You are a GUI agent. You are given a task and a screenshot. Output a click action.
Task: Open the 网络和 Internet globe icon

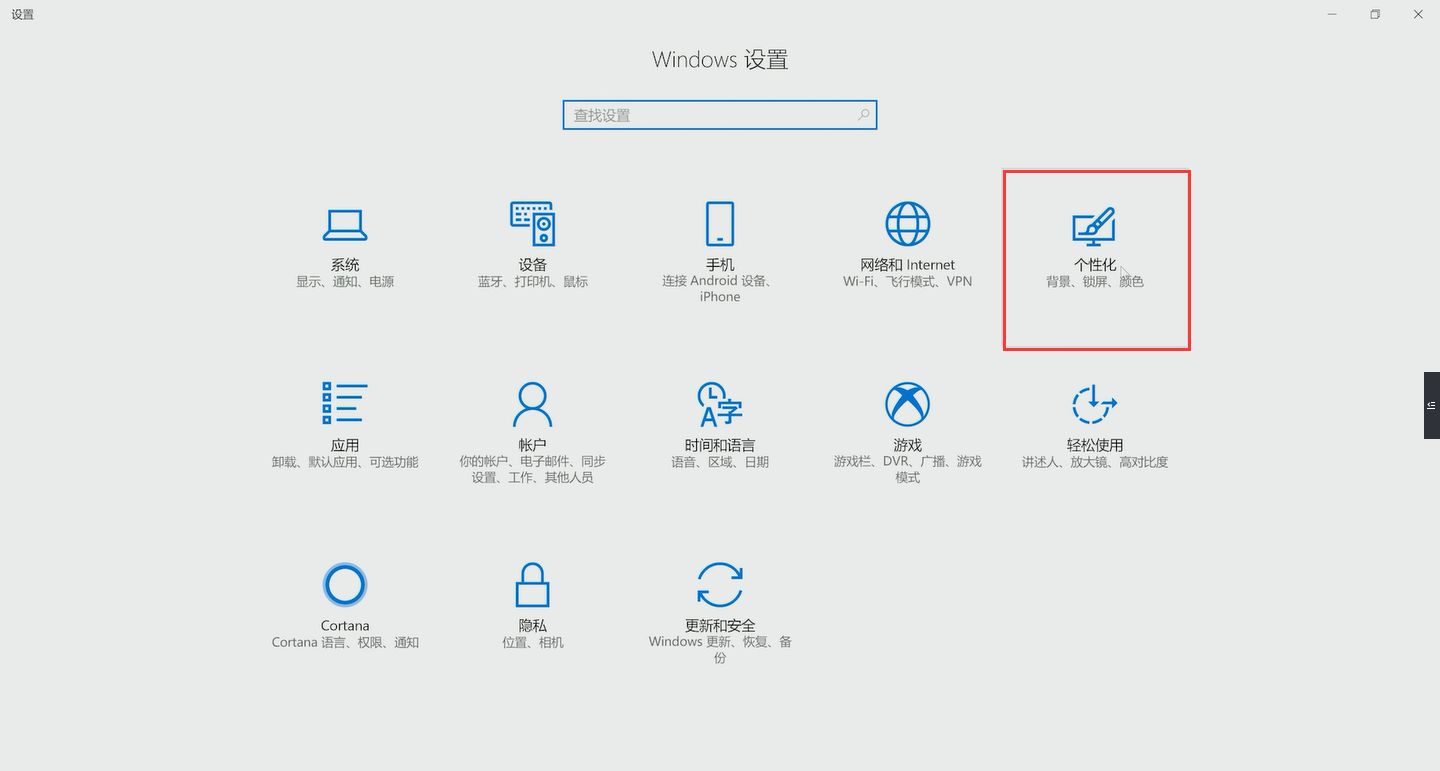point(907,224)
